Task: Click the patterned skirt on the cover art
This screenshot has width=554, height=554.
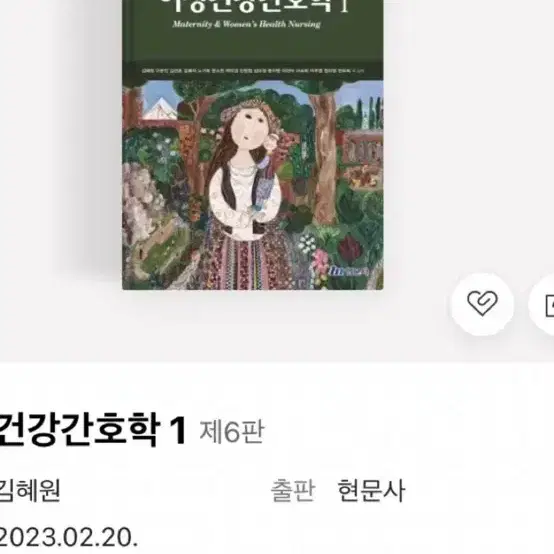Action: click(x=247, y=263)
